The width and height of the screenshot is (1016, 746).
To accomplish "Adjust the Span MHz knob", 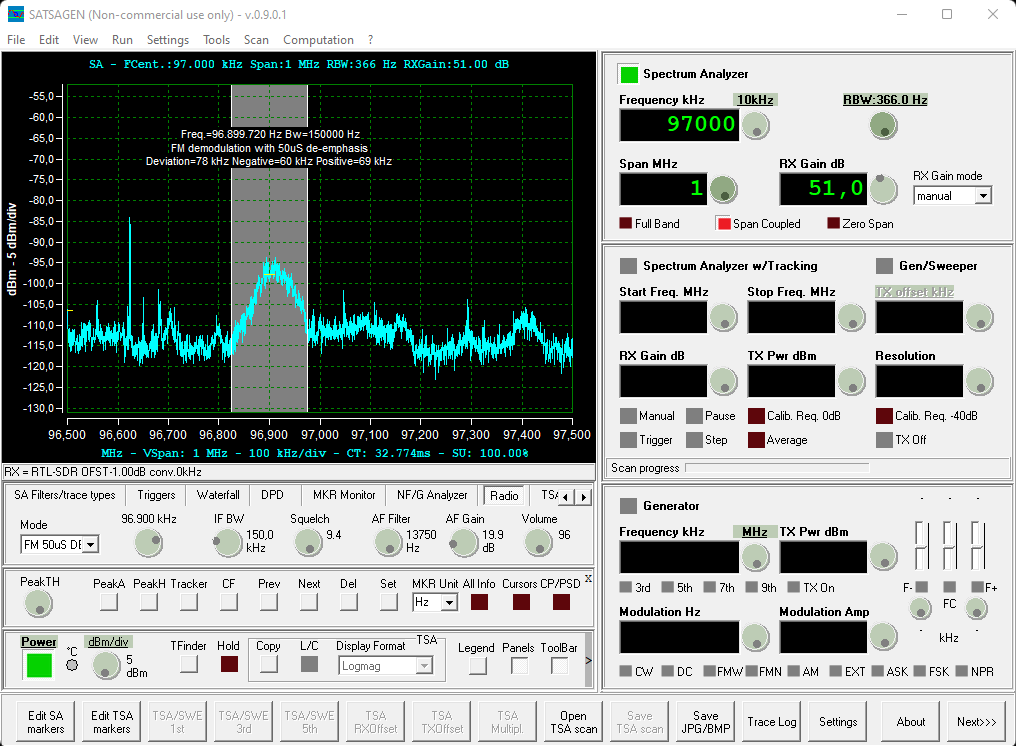I will [x=723, y=189].
